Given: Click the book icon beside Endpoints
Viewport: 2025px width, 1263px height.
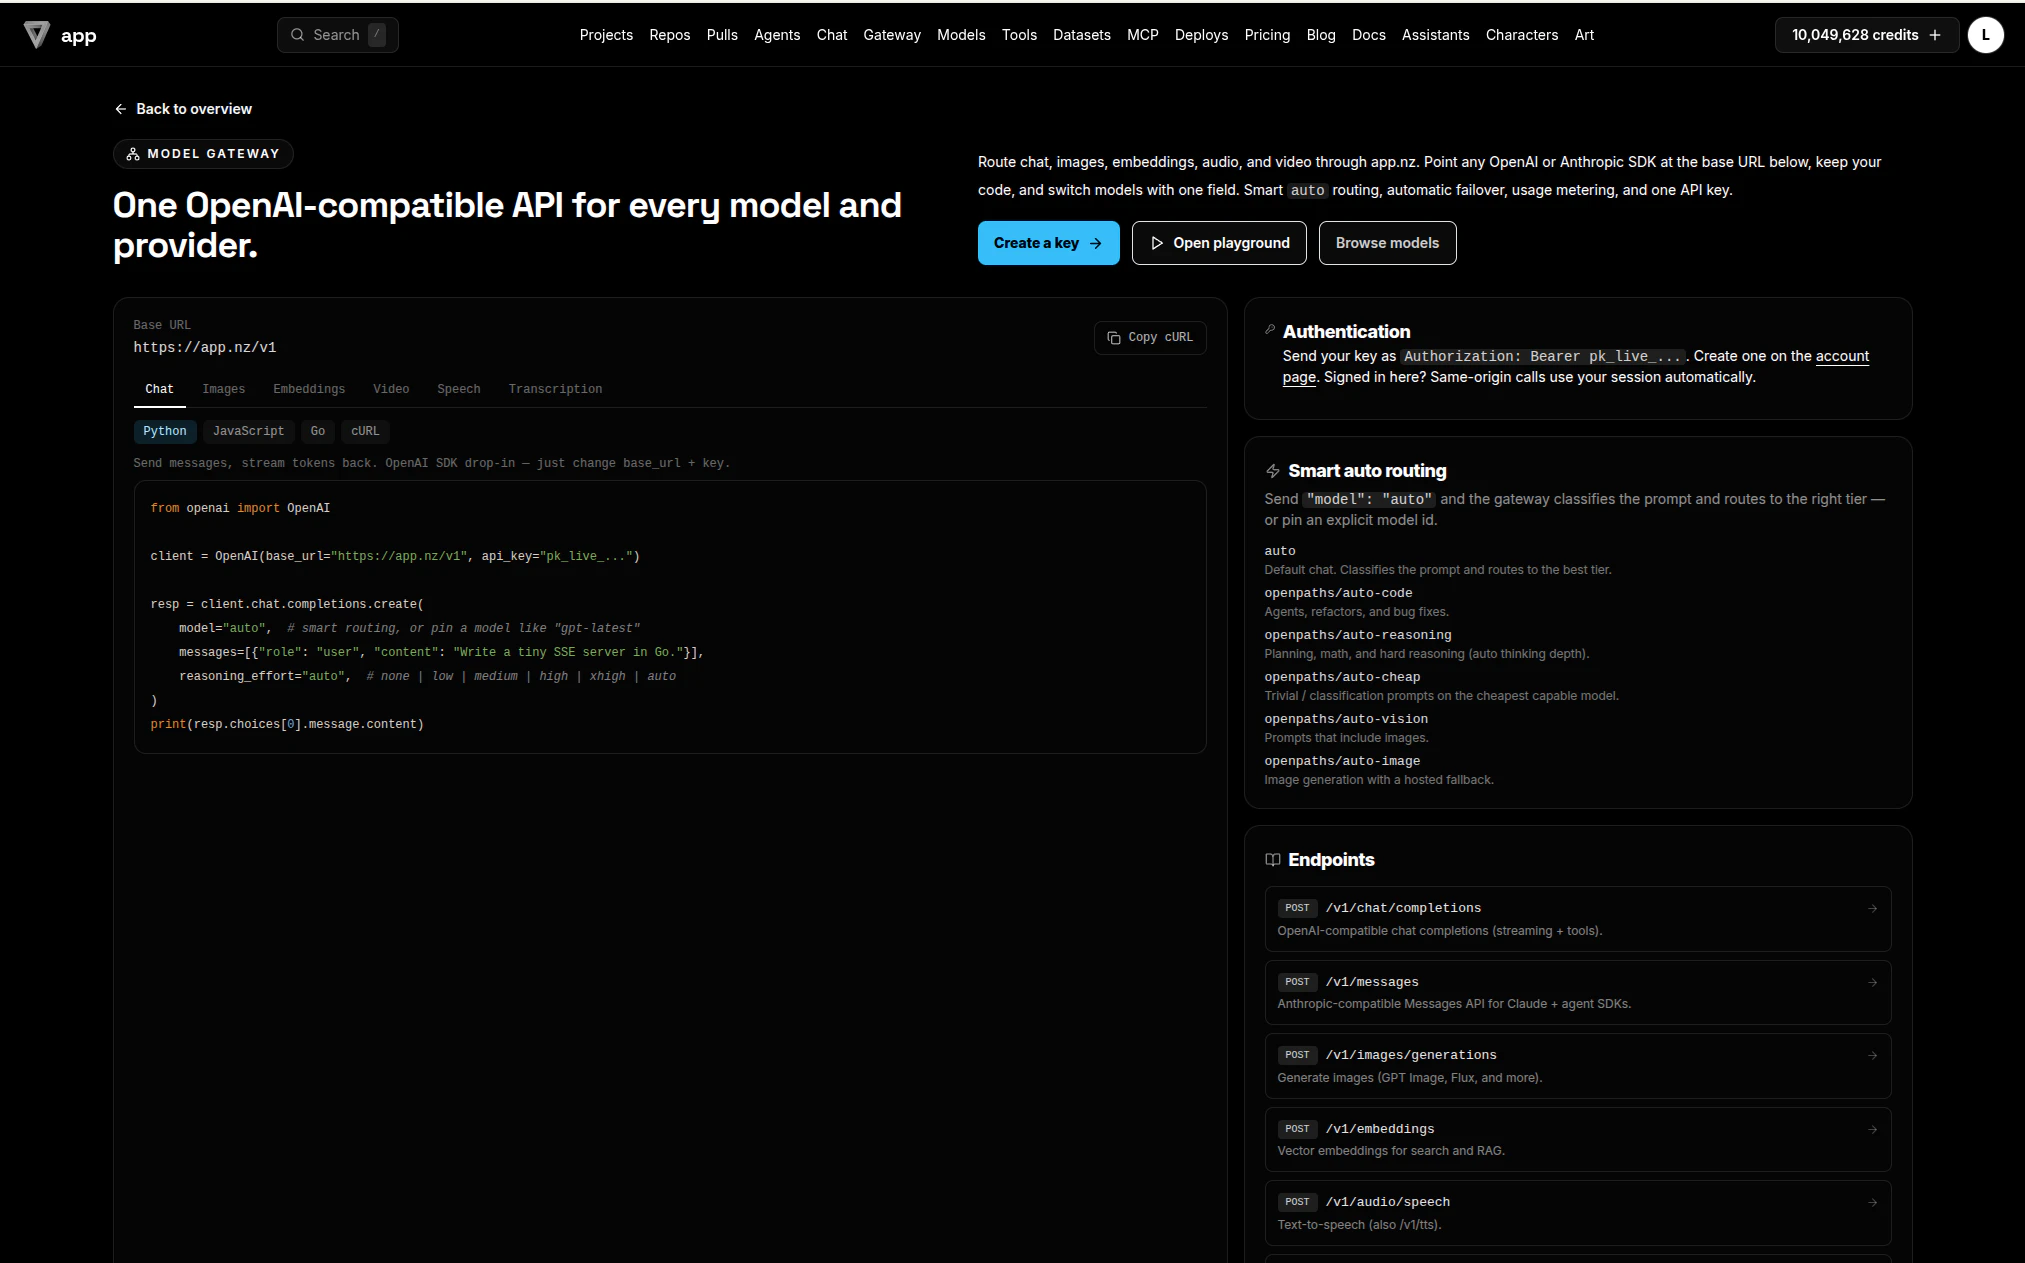Looking at the screenshot, I should (1273, 860).
